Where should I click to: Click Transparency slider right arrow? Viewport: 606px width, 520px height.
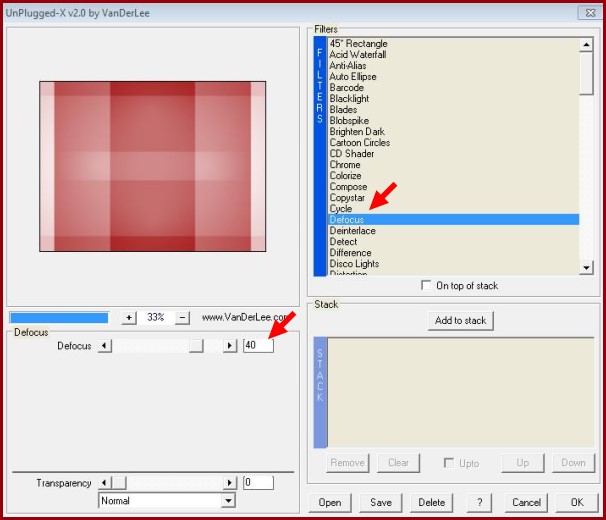pyautogui.click(x=230, y=483)
